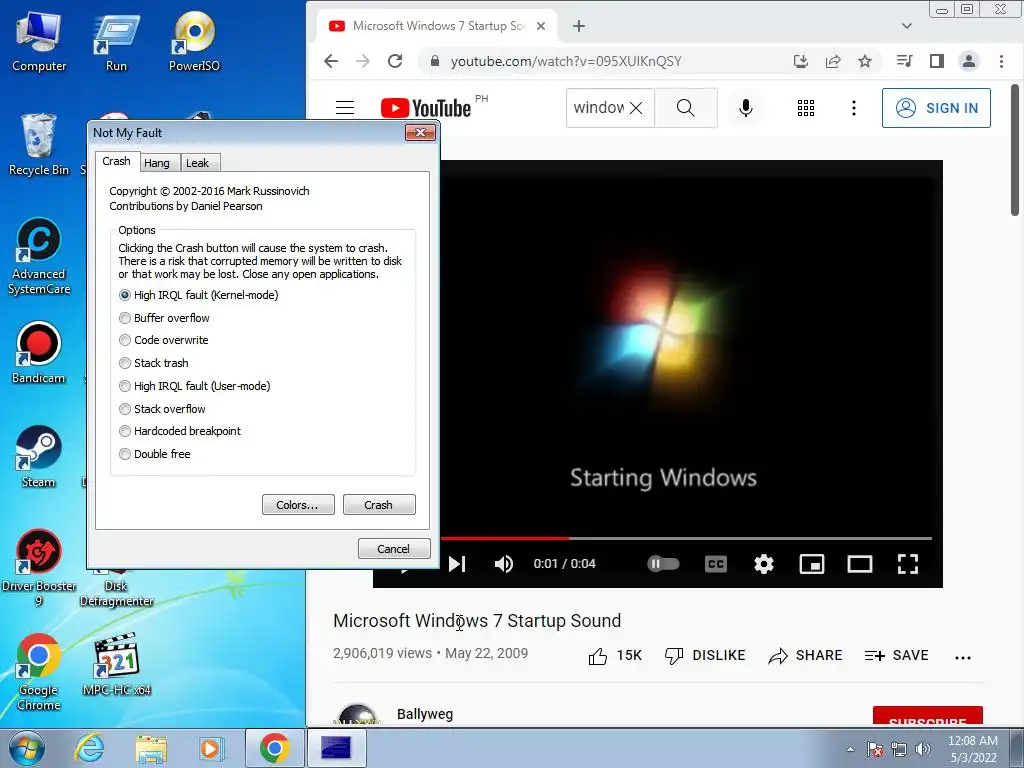Screen dimensions: 1024x768
Task: Toggle the Chrome side panel icon
Action: (936, 61)
